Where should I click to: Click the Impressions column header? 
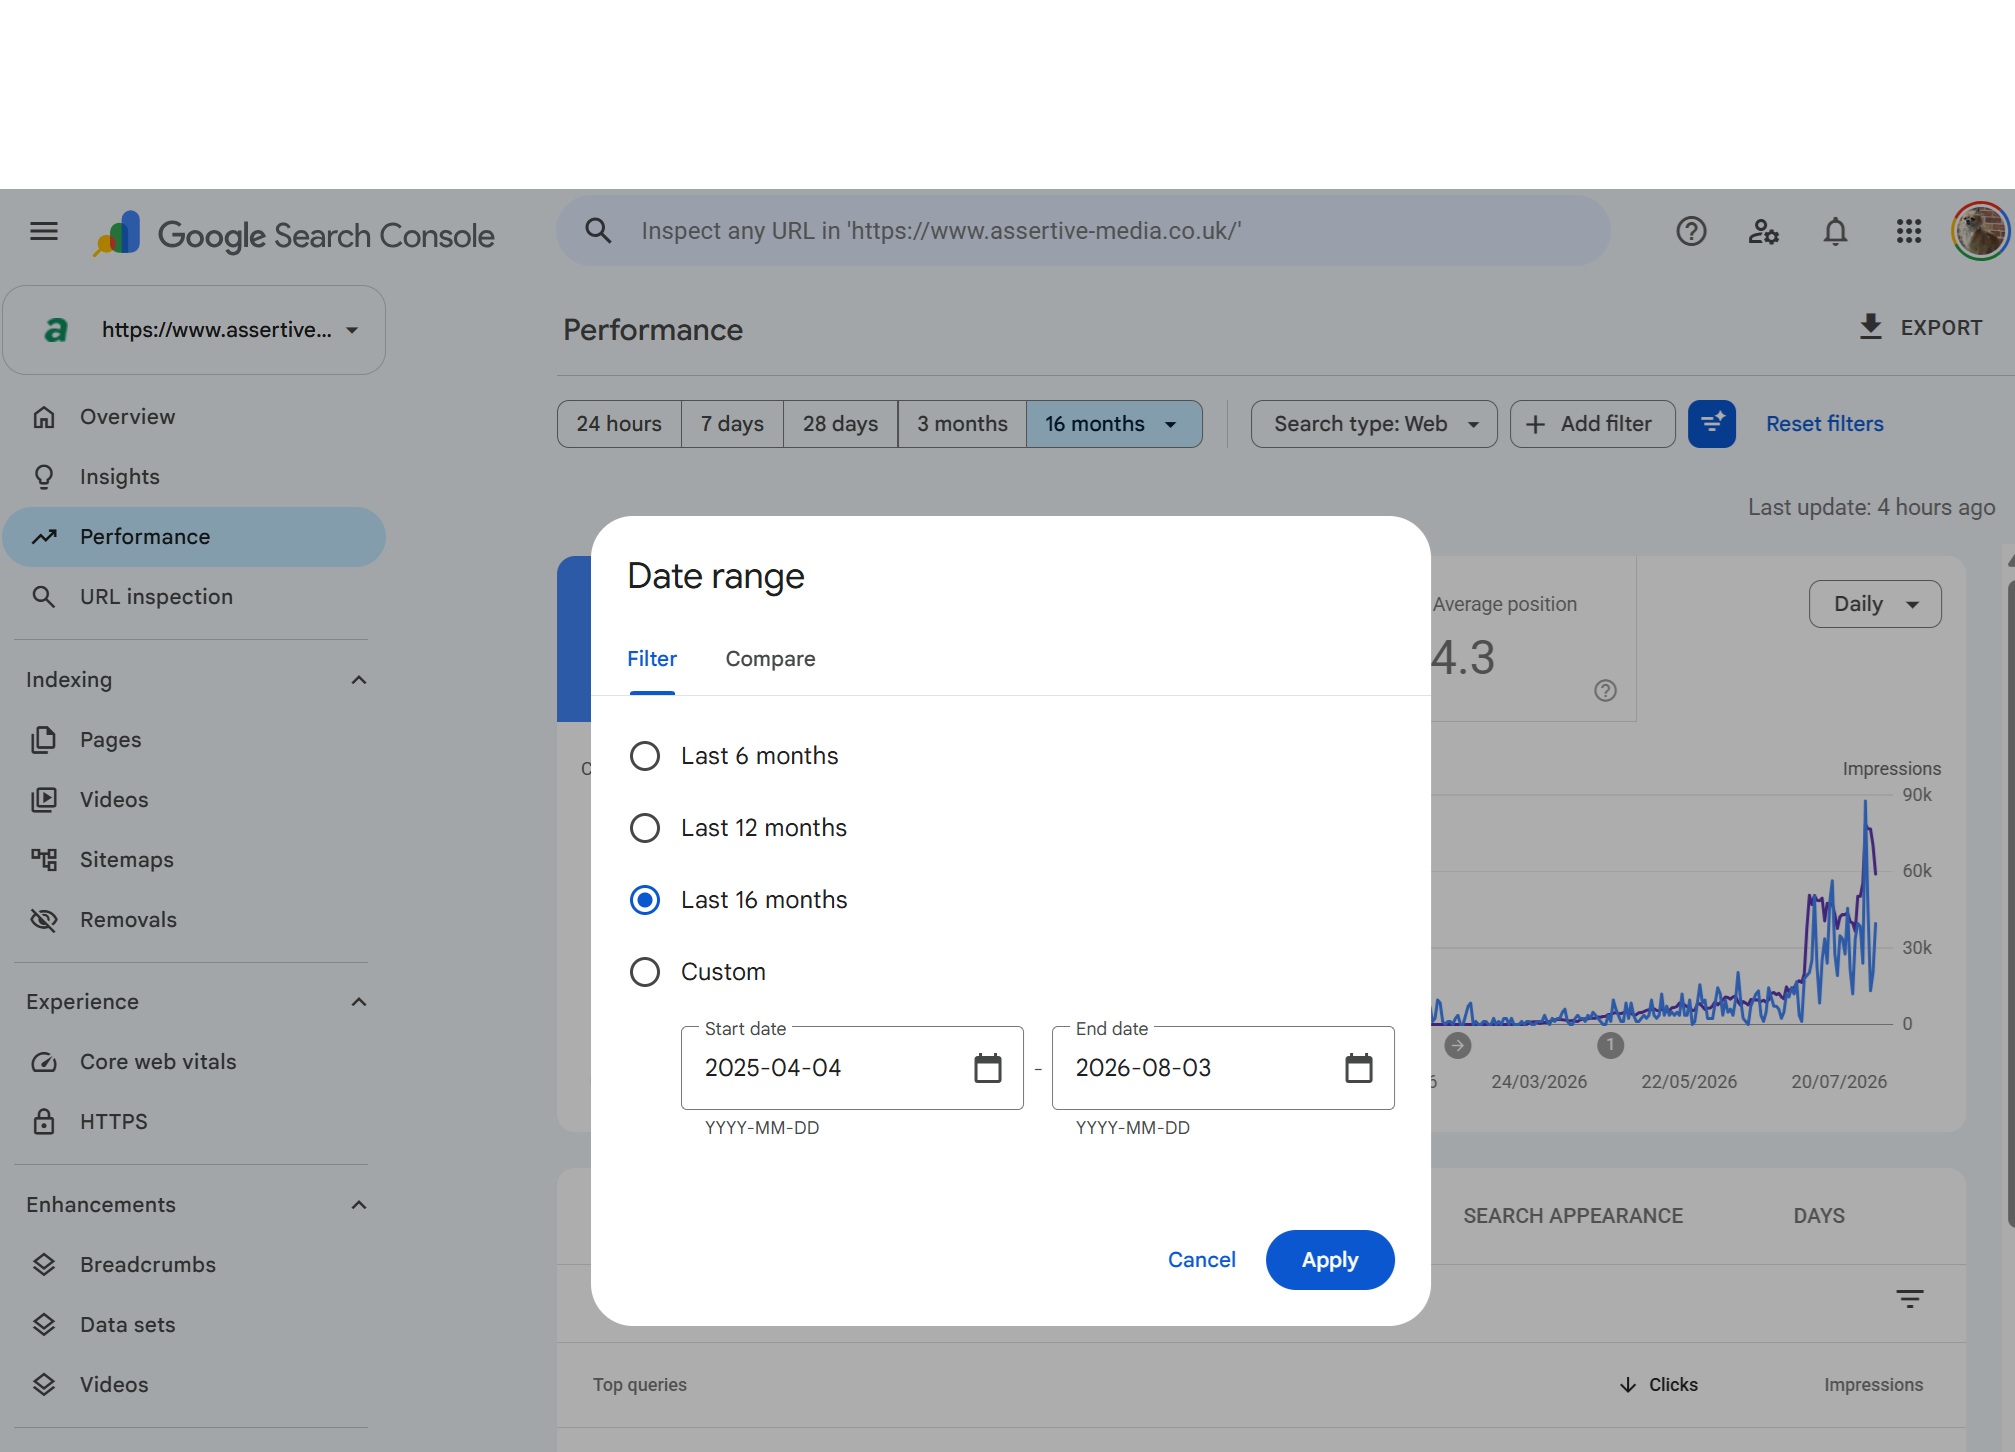pyautogui.click(x=1873, y=1385)
